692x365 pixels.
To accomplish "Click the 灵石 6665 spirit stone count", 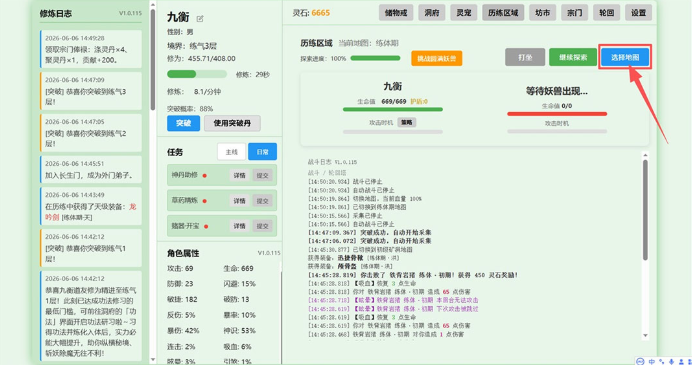I will click(x=311, y=13).
